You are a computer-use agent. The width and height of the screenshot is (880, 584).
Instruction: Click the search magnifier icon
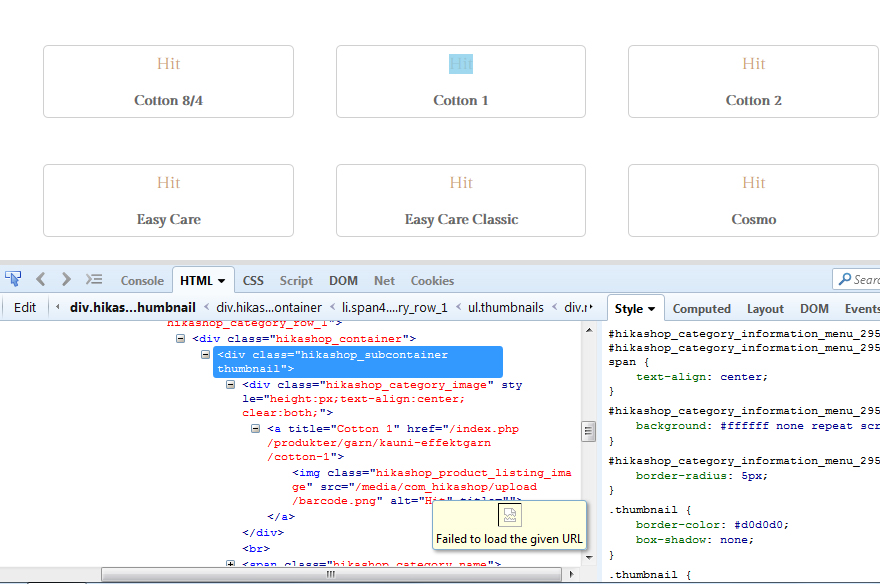point(845,280)
